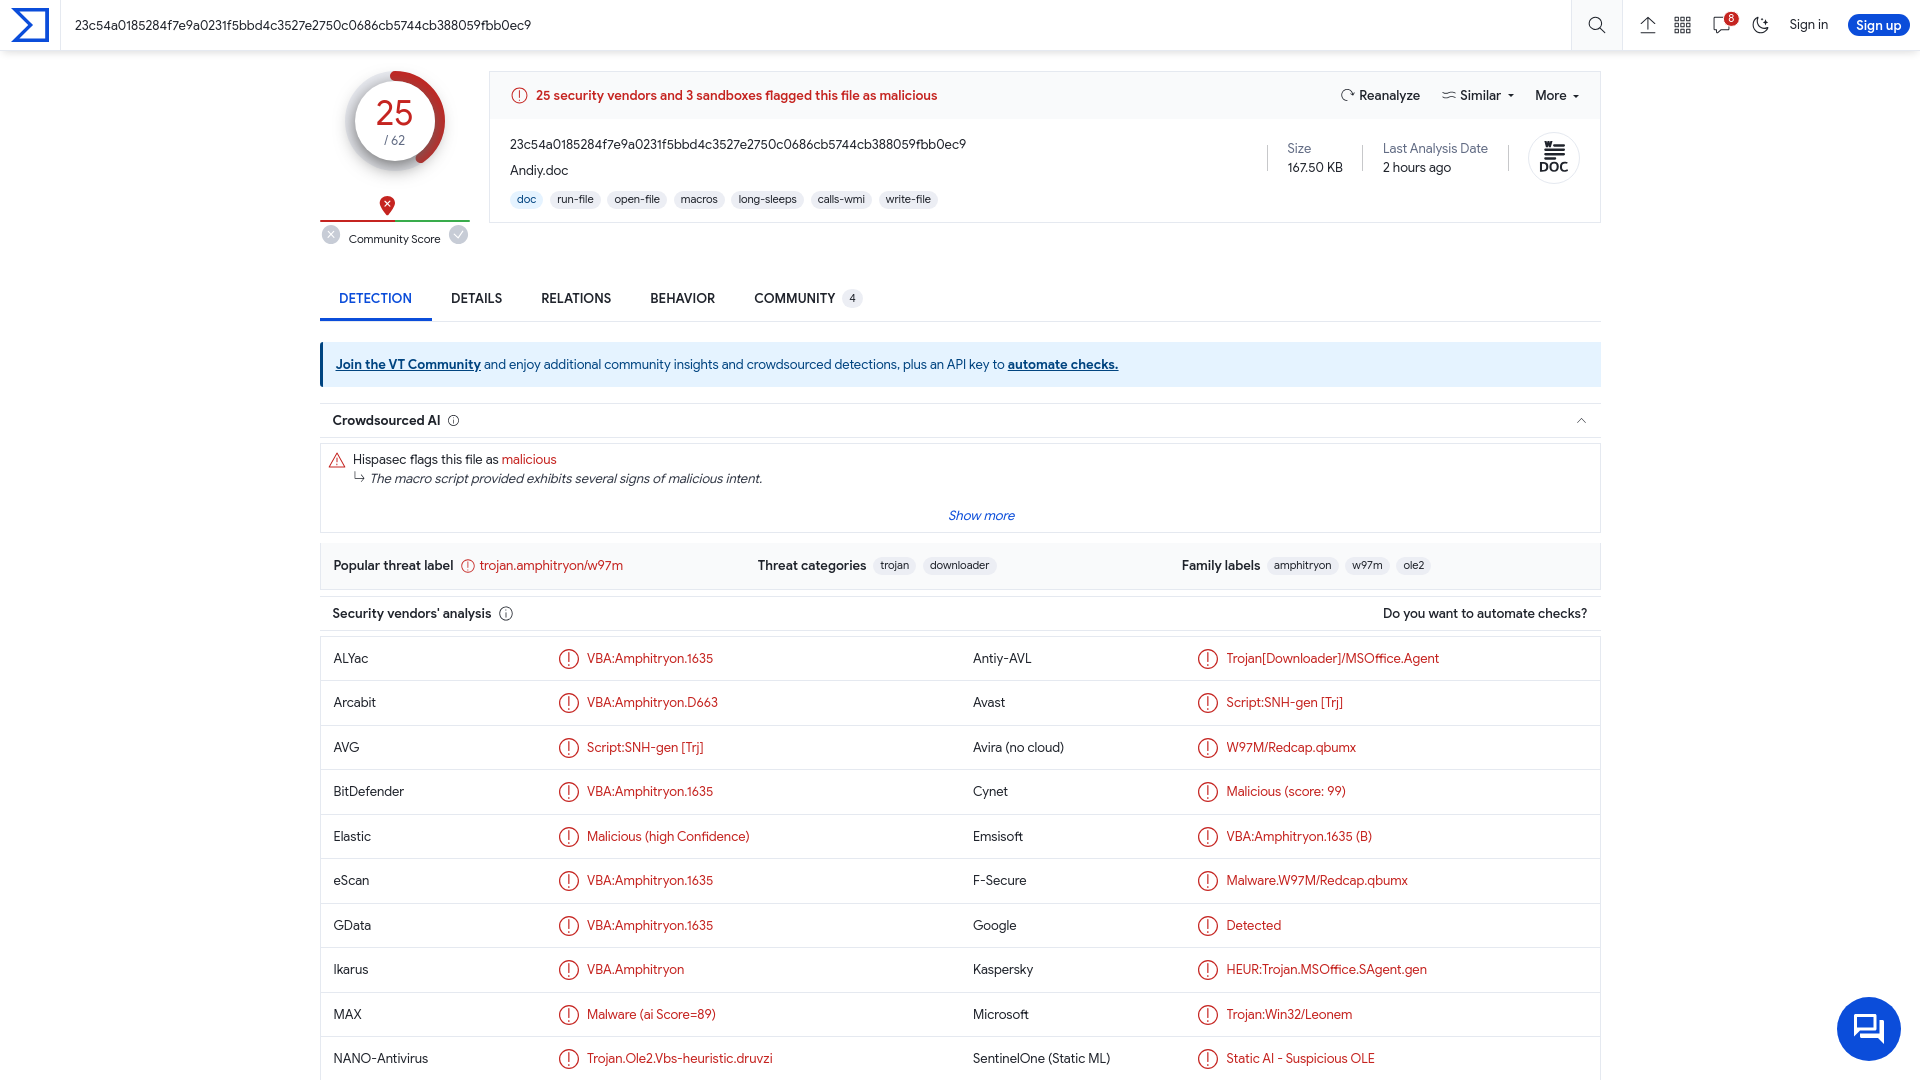
Task: Click the trojan threat category chip
Action: coord(894,566)
